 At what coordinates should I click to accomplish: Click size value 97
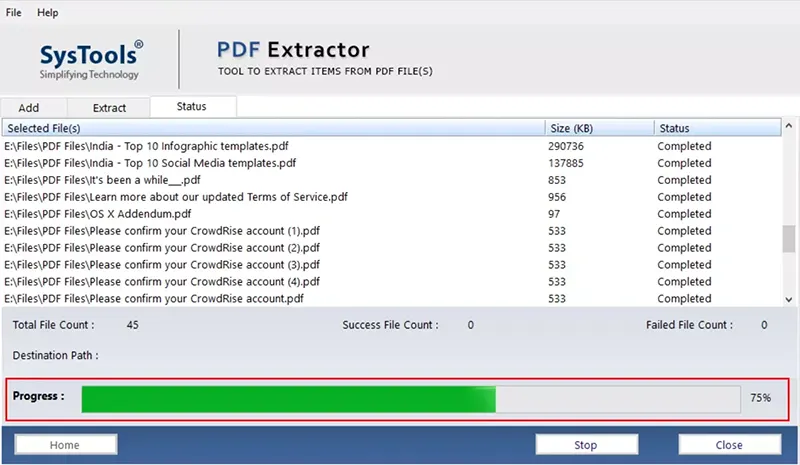[x=554, y=213]
